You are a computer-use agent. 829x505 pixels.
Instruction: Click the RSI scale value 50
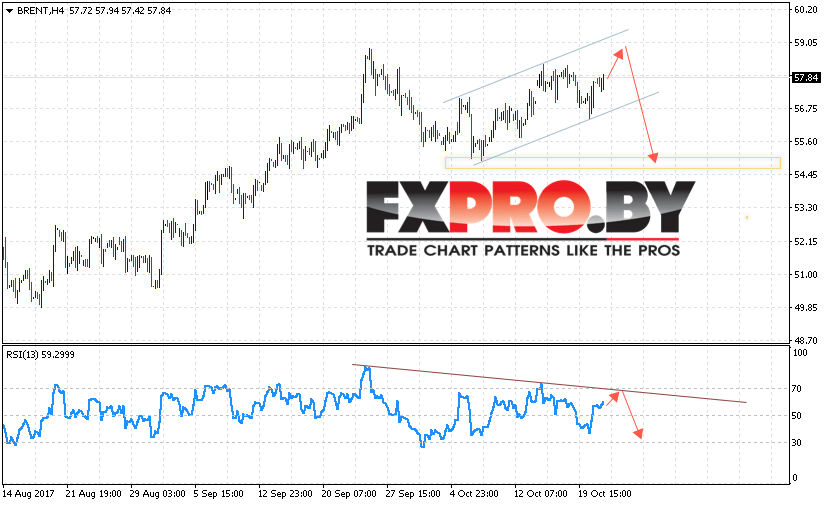point(797,416)
